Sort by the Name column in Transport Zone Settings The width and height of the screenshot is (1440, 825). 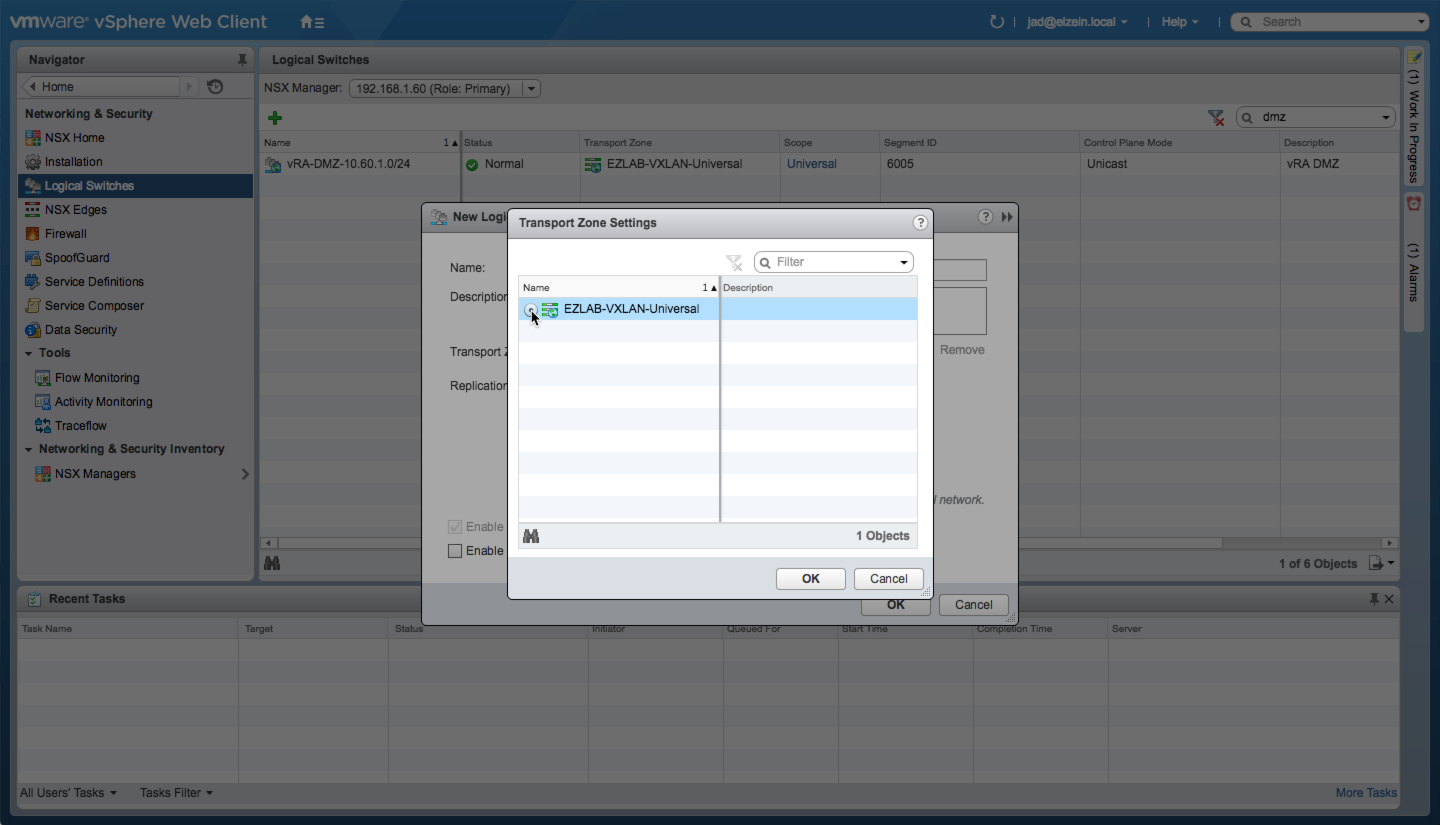tap(618, 287)
